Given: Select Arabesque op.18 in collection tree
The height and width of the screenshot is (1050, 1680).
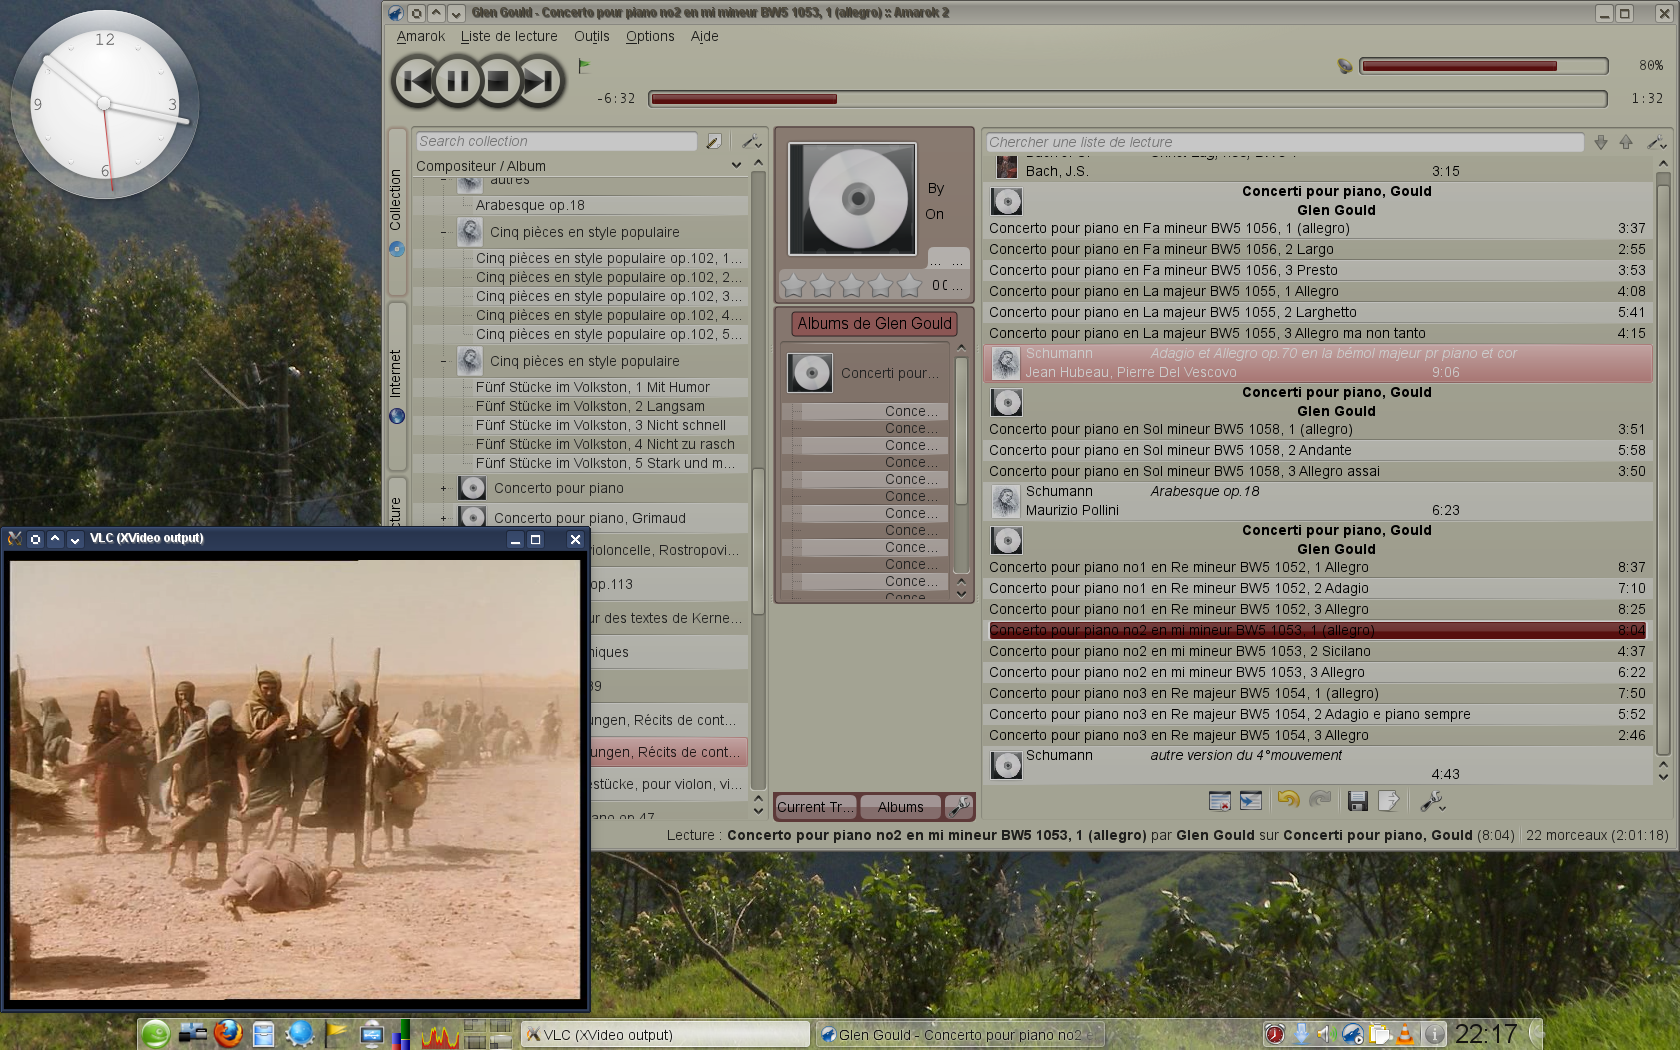Looking at the screenshot, I should [x=530, y=205].
